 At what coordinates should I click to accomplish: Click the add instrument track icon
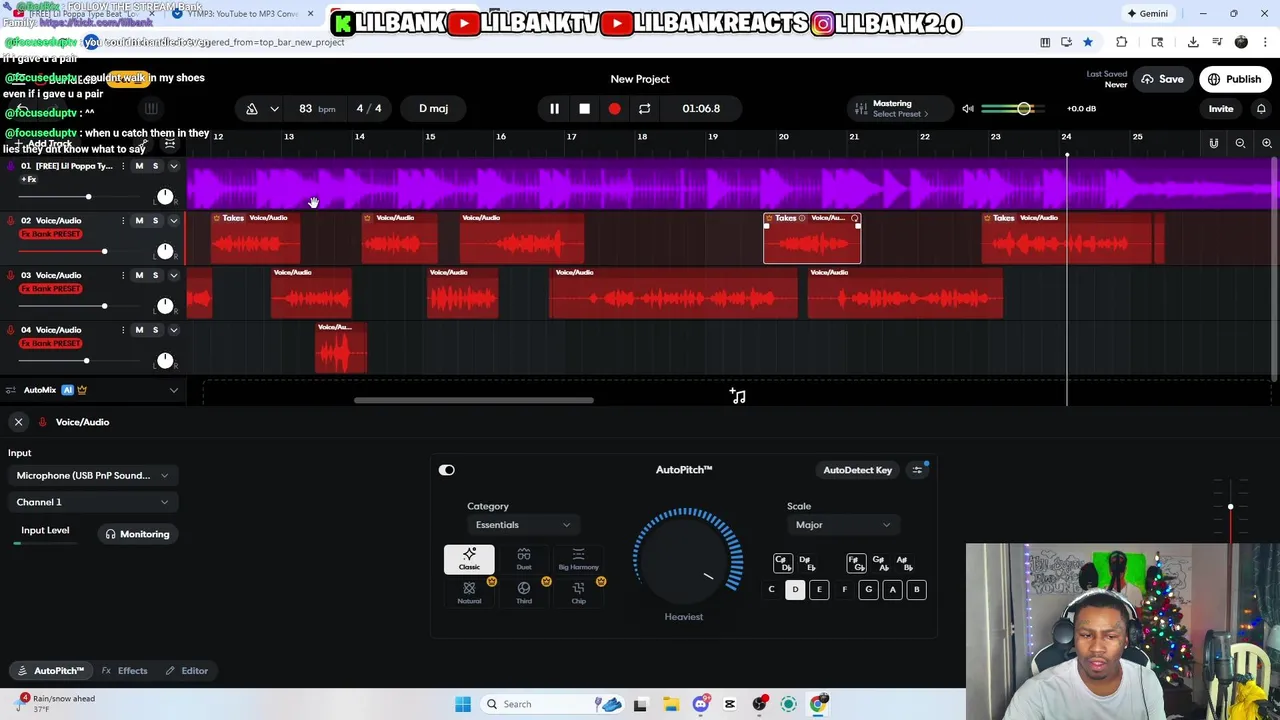pos(738,396)
